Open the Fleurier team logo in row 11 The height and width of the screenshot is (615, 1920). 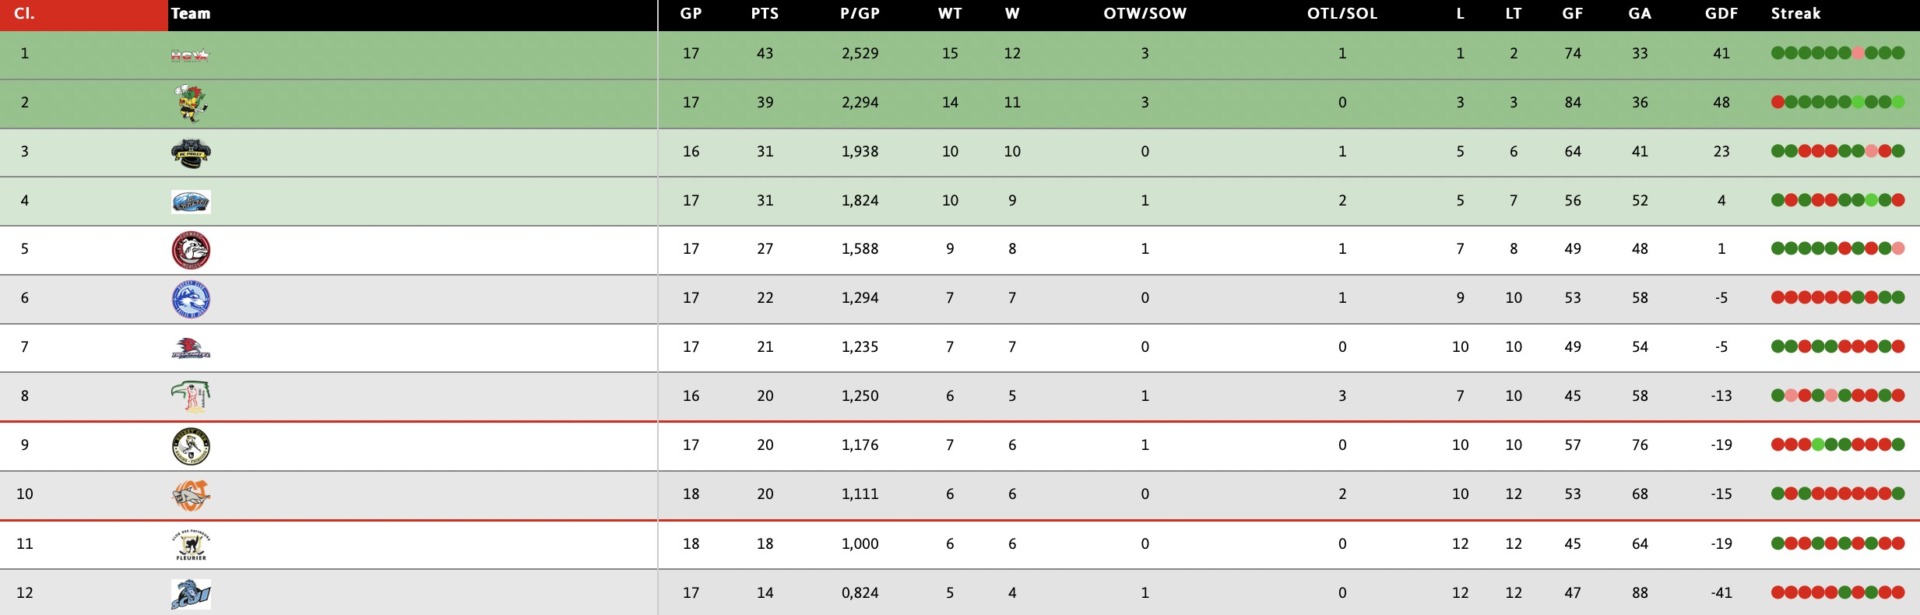tap(191, 545)
